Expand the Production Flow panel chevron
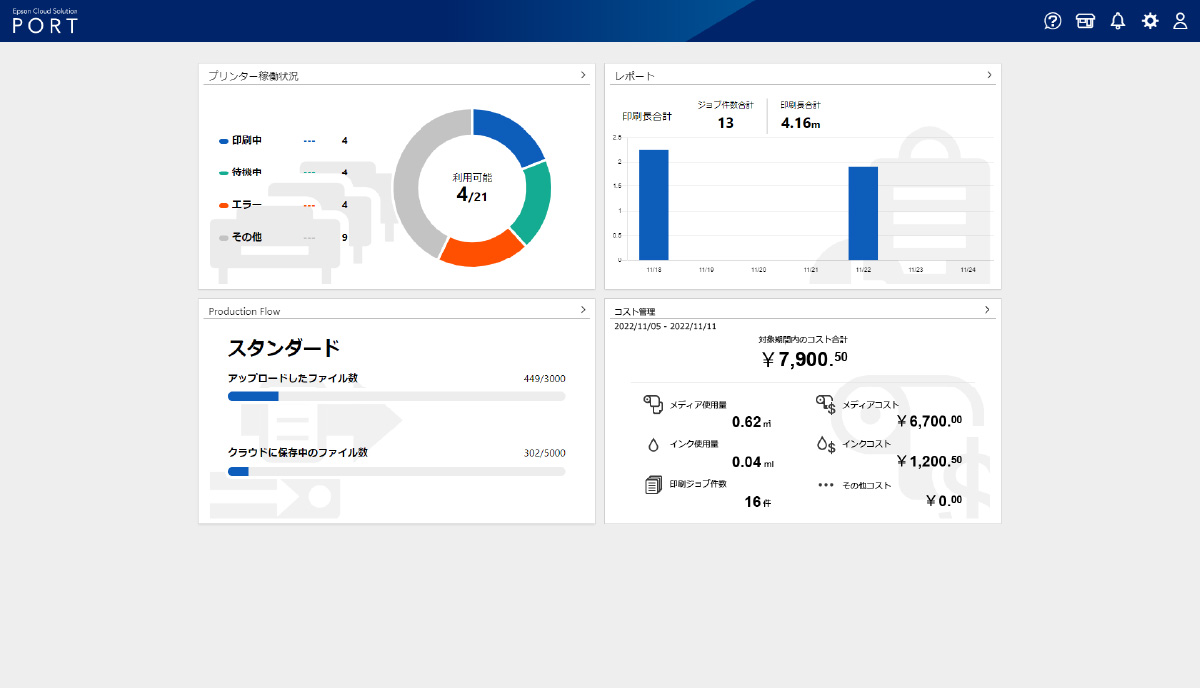This screenshot has height=688, width=1200. (x=583, y=310)
